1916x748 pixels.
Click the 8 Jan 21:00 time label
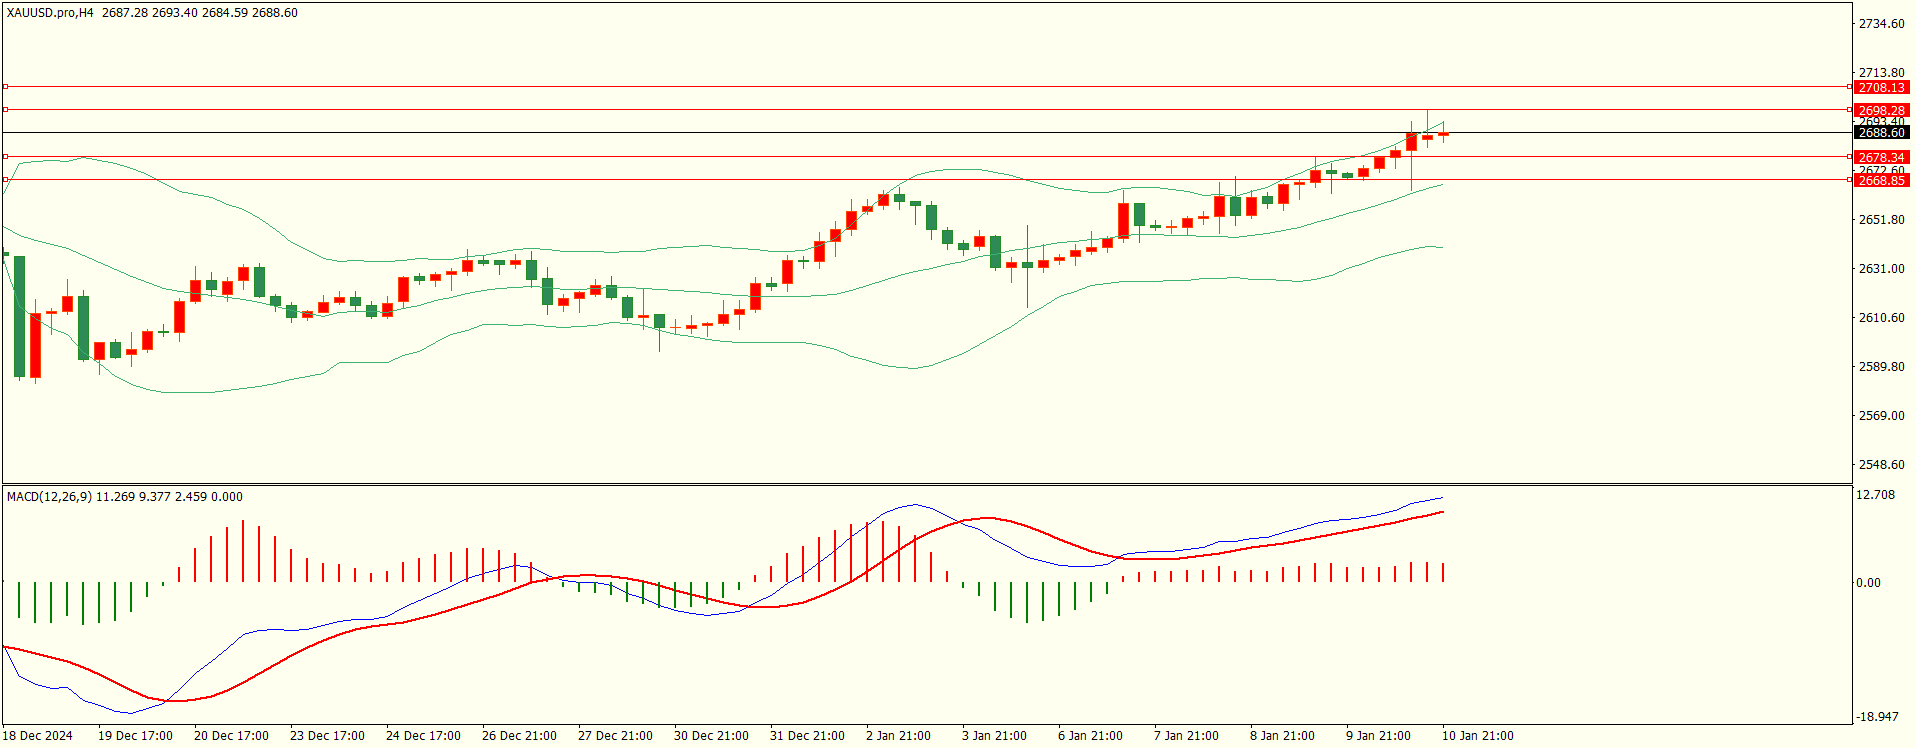tap(1282, 735)
